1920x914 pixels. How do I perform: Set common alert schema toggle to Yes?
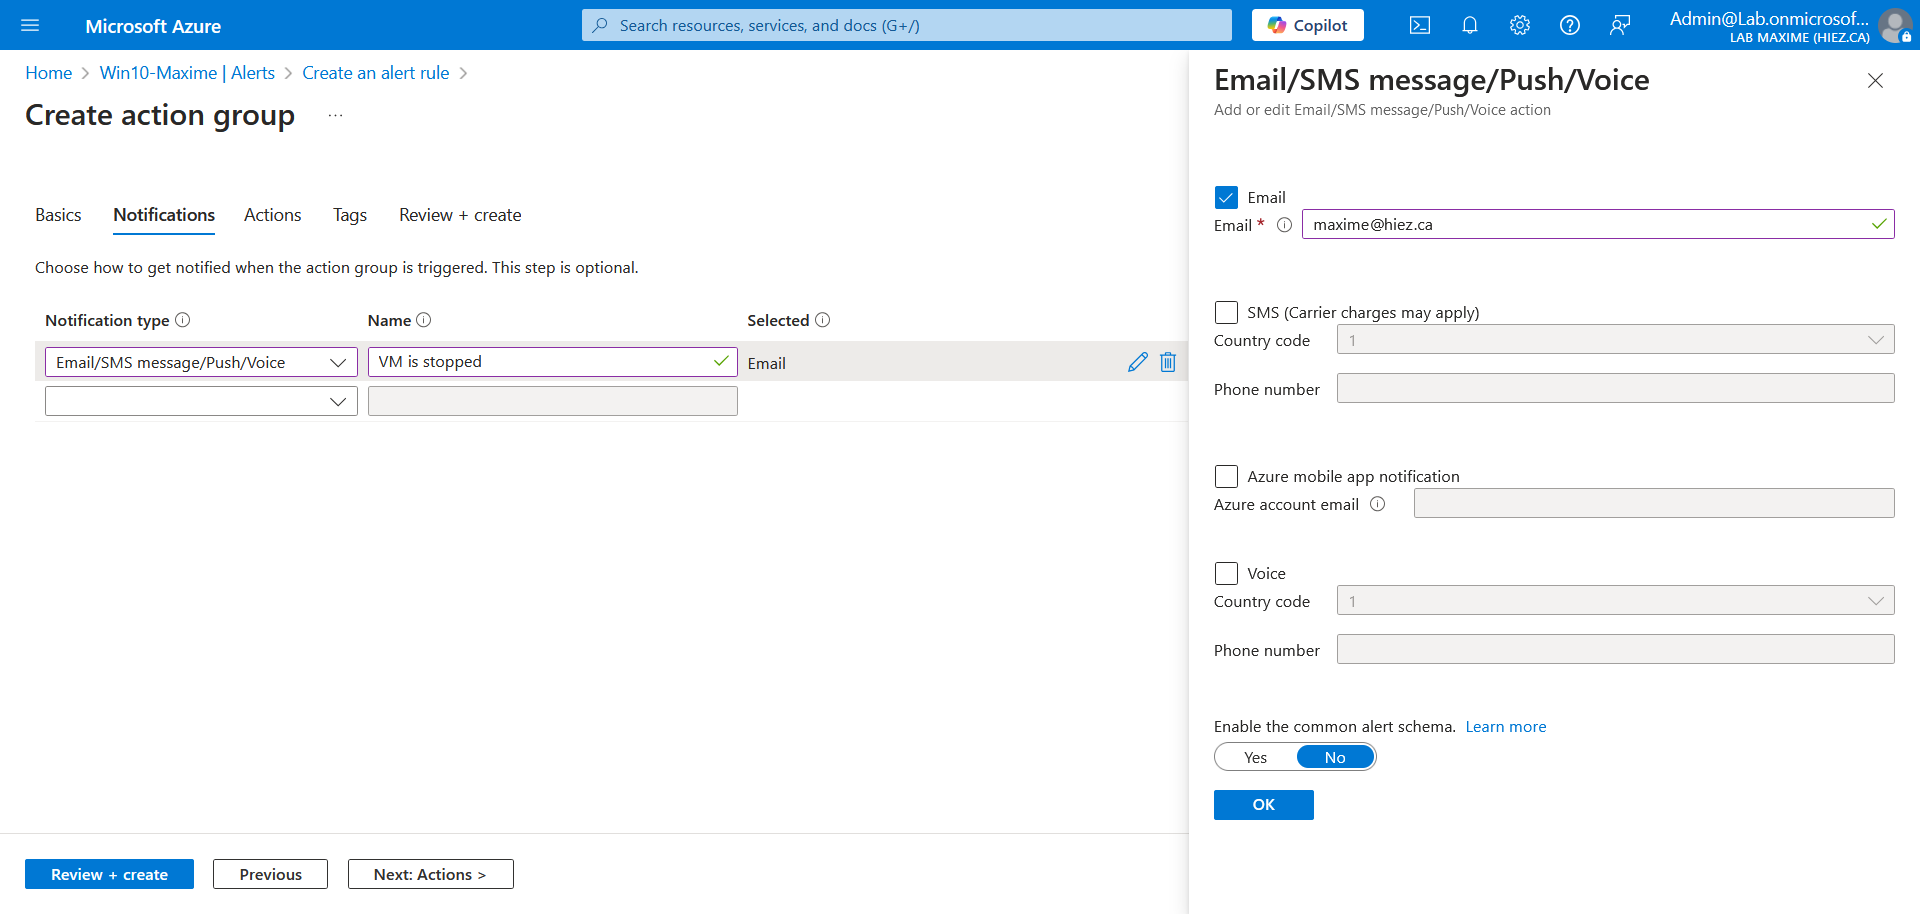[1256, 758]
